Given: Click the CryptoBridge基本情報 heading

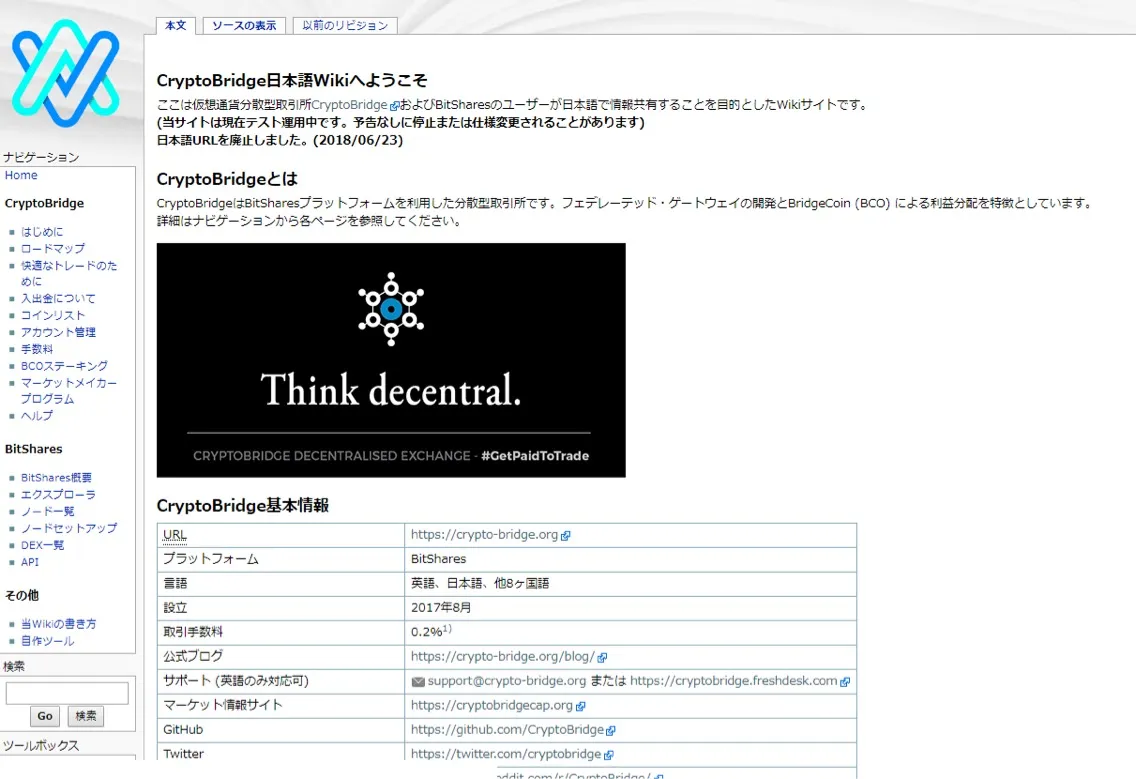Looking at the screenshot, I should [243, 506].
